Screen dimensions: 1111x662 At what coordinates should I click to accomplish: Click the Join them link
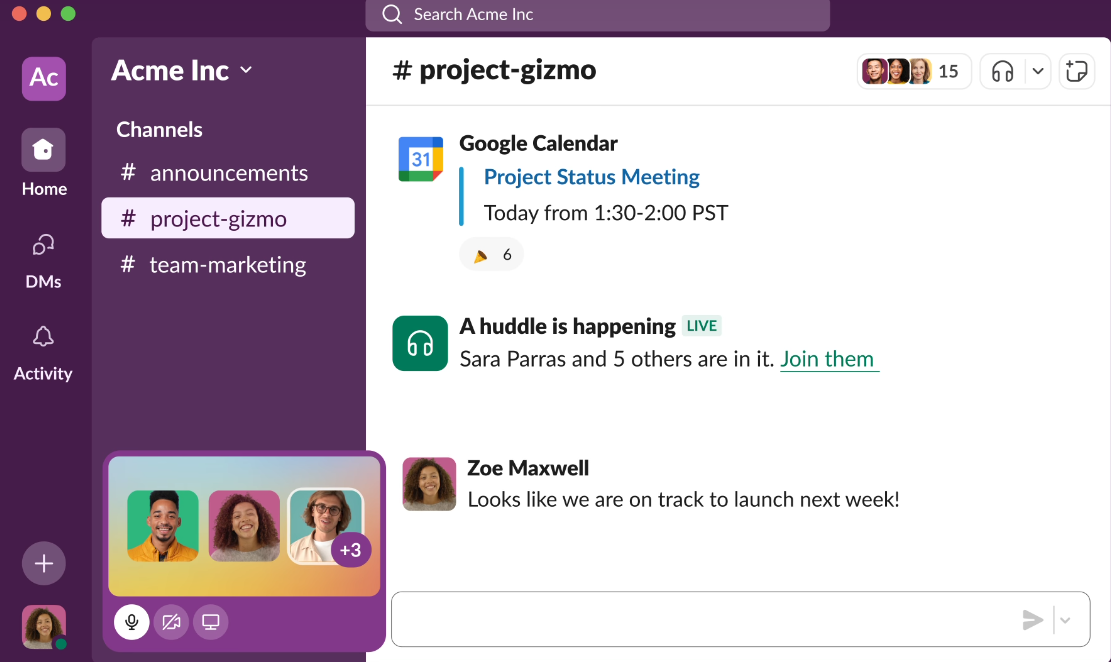pos(828,359)
